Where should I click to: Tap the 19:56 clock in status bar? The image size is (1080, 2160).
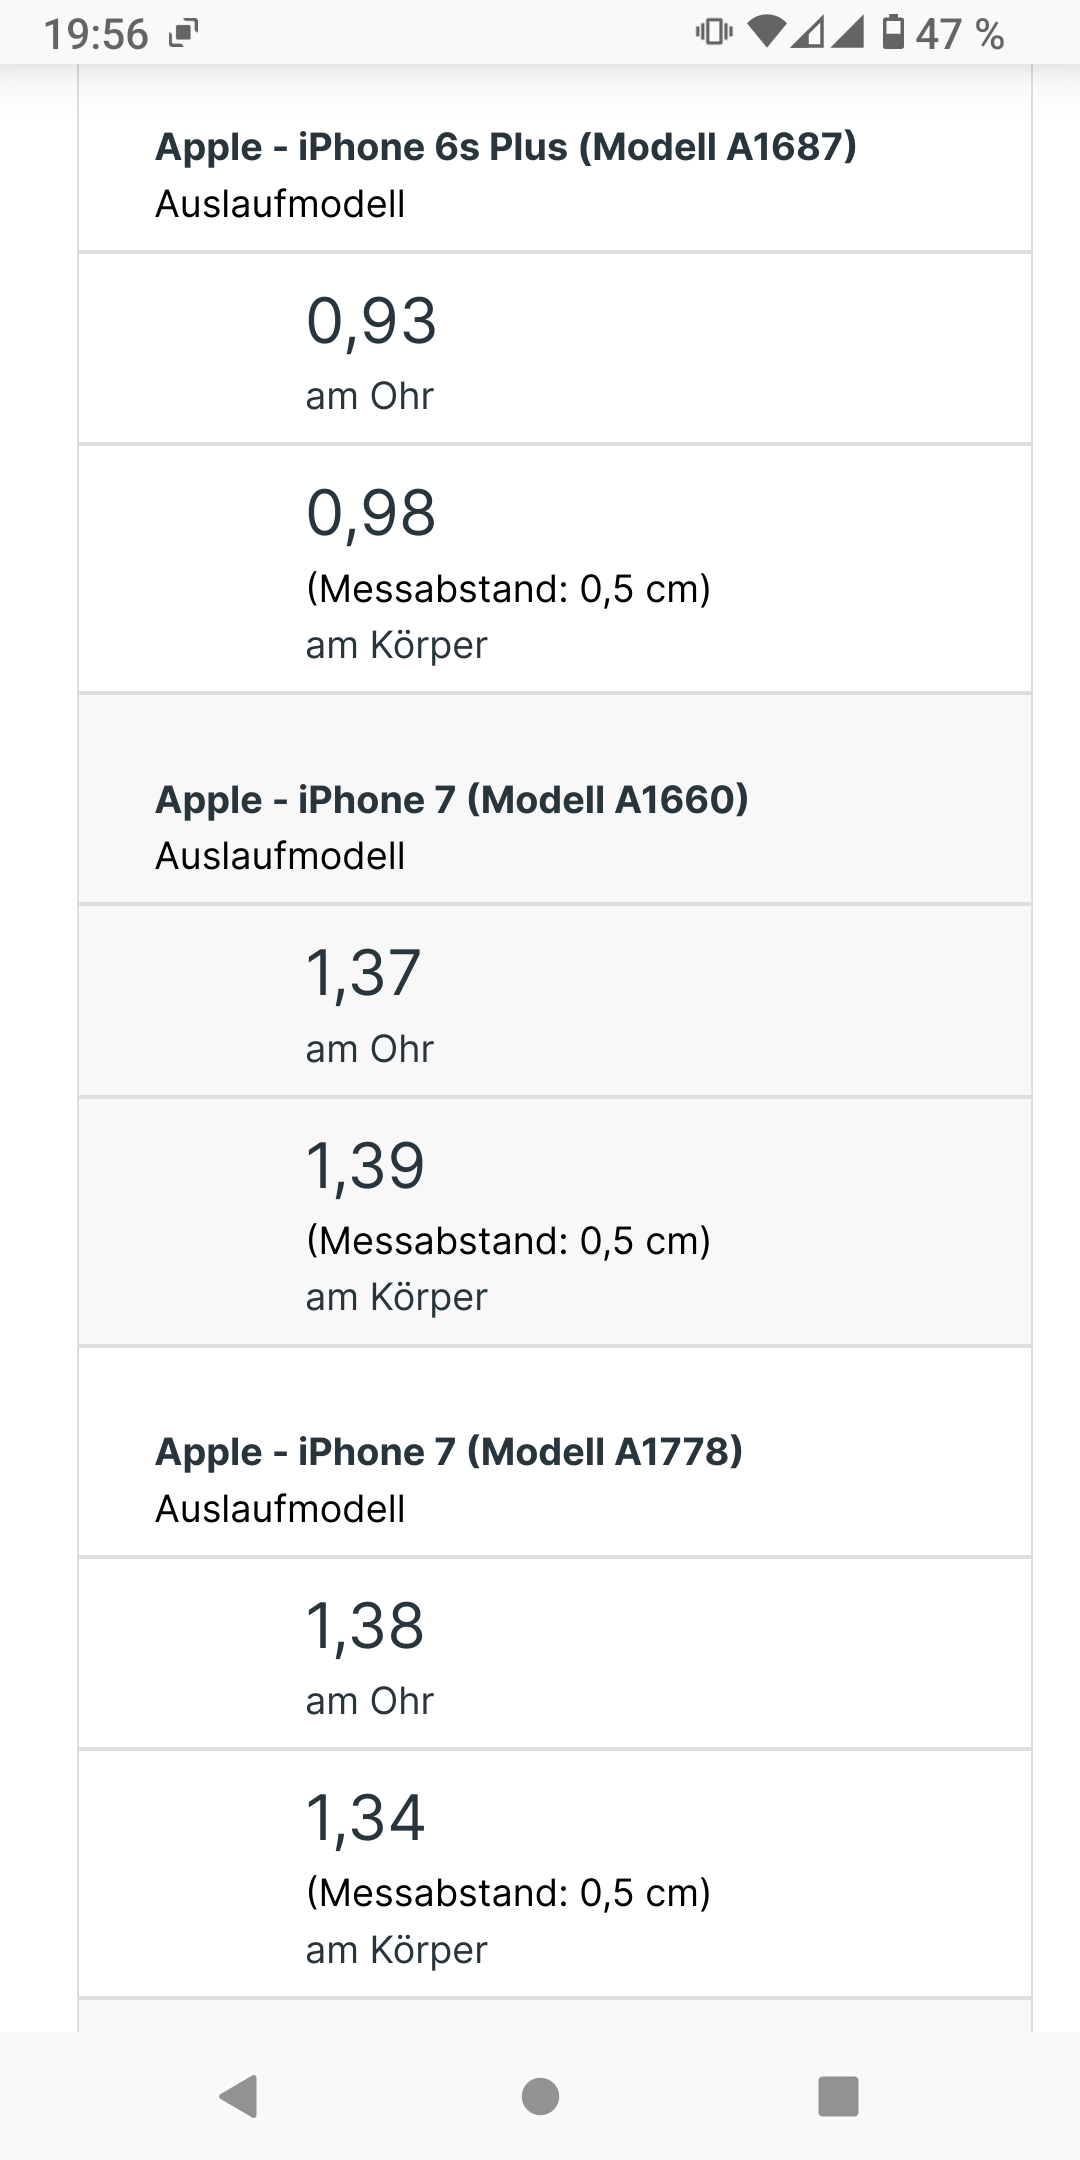click(x=96, y=35)
